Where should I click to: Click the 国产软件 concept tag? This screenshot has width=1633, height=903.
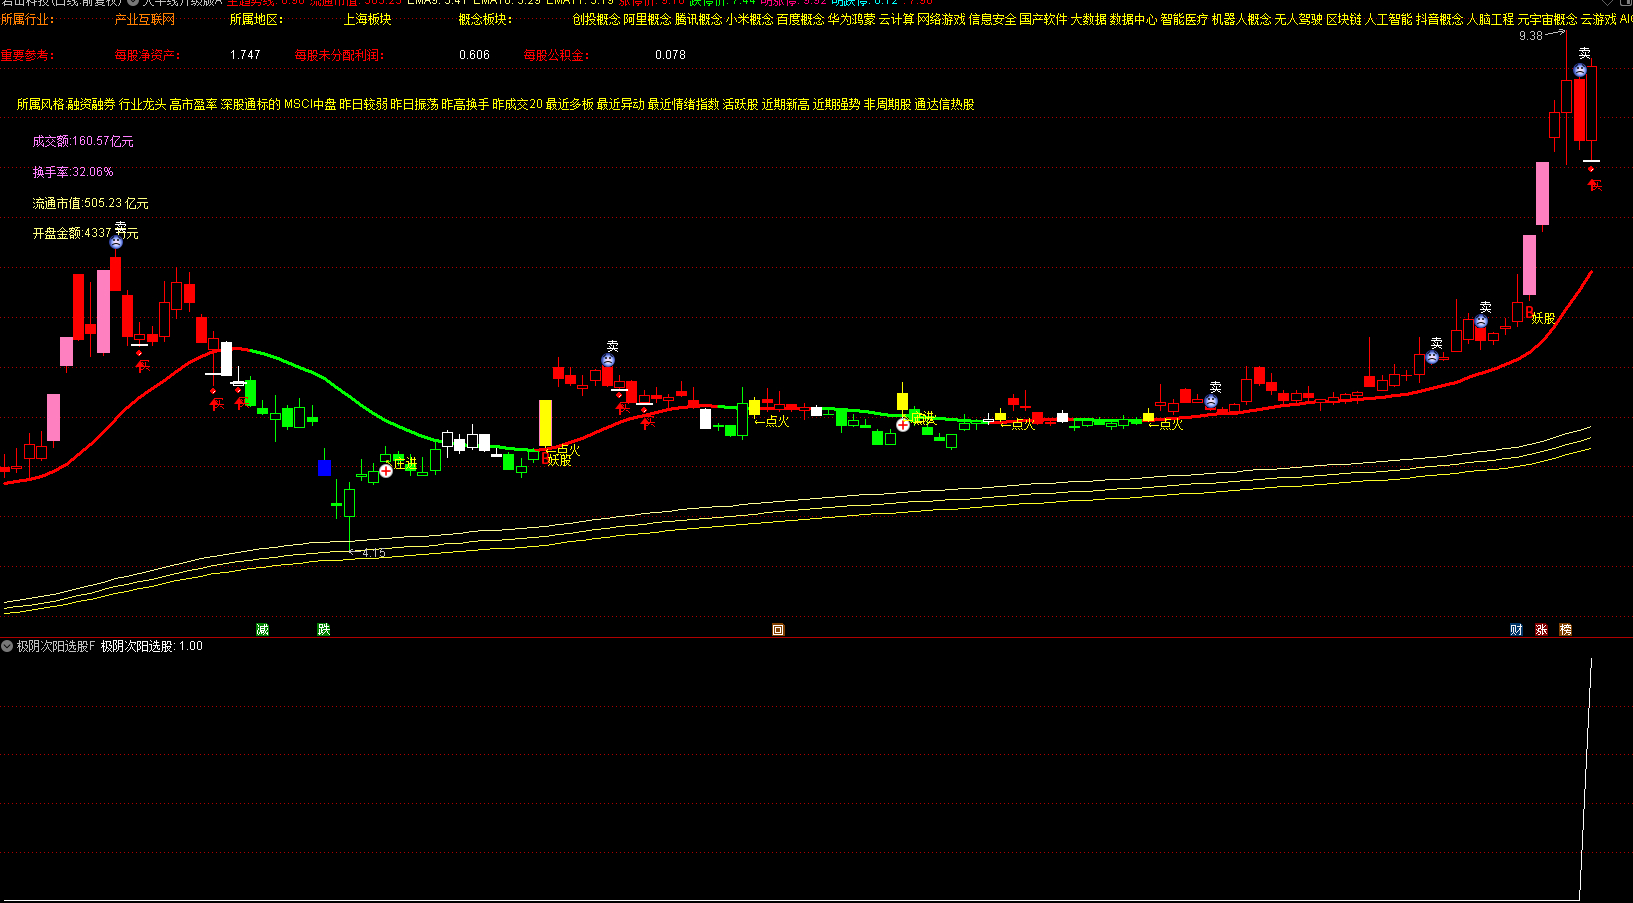[1043, 19]
